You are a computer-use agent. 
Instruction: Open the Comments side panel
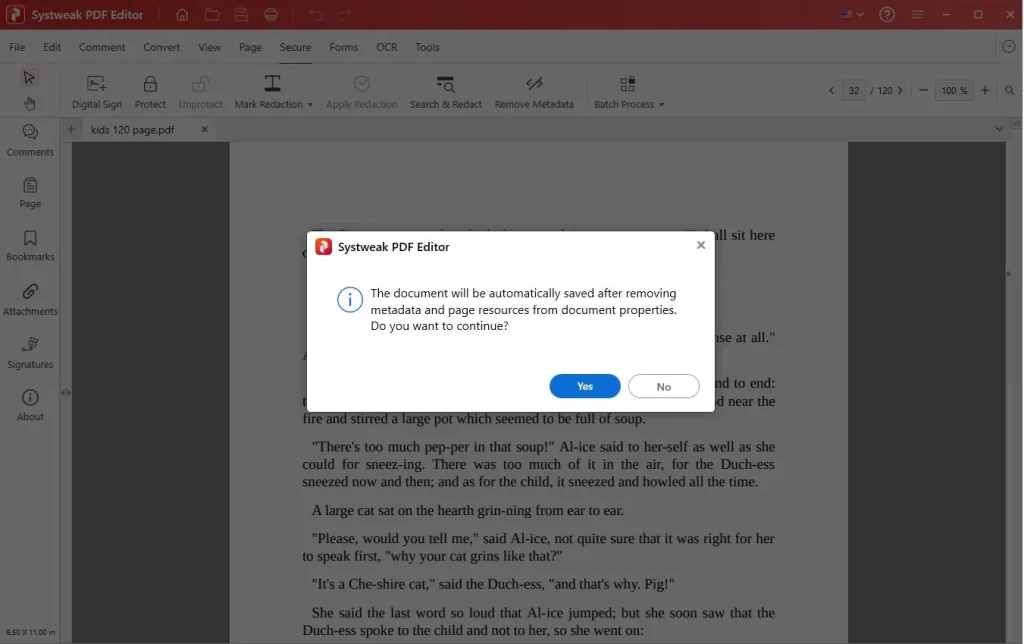tap(30, 140)
